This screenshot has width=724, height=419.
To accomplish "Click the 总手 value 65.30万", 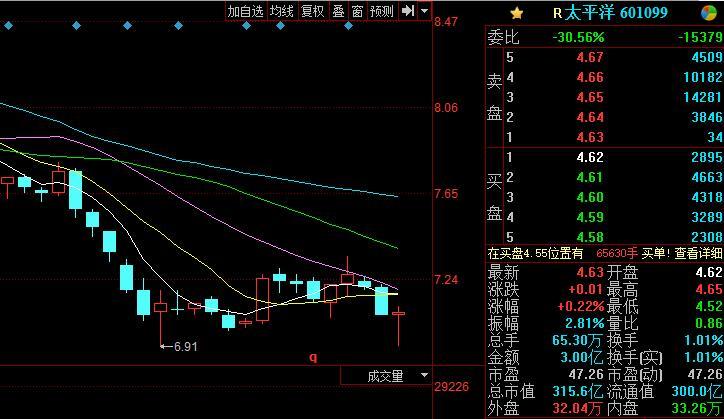I will tap(577, 340).
